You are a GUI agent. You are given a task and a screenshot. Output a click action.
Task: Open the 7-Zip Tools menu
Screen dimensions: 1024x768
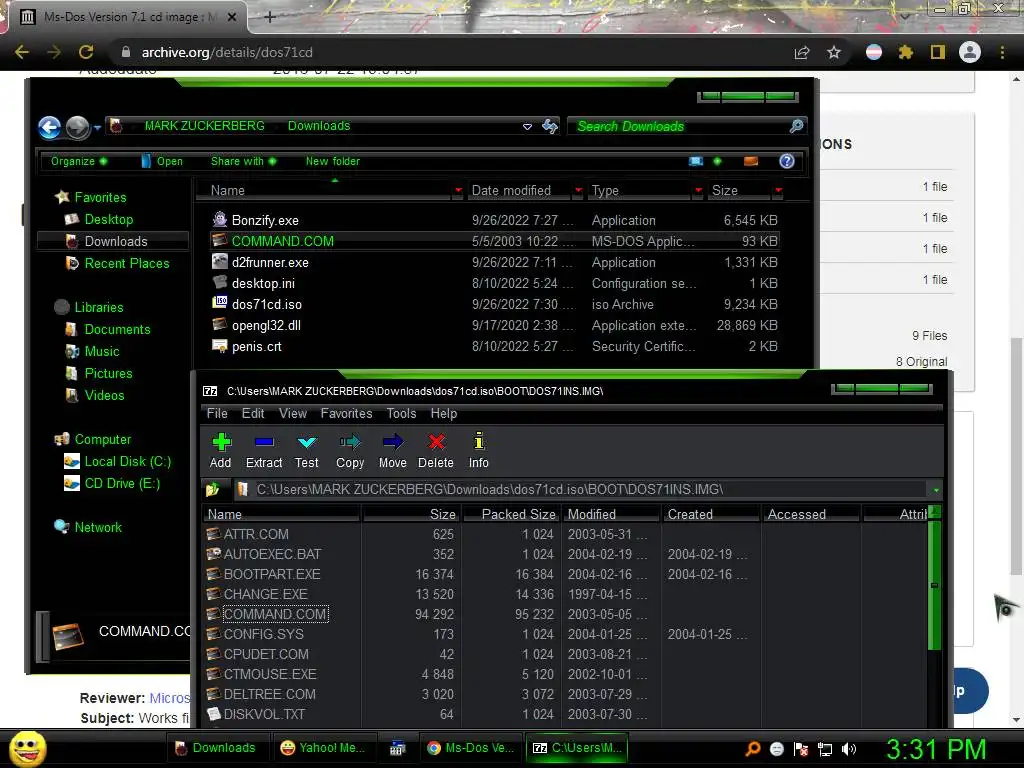tap(401, 413)
